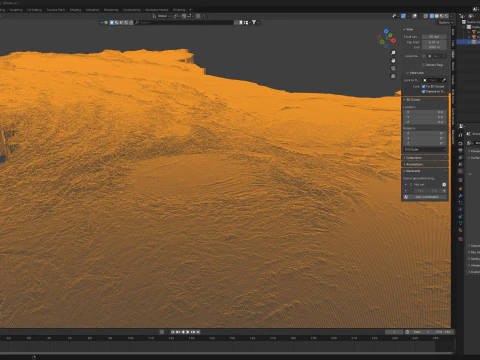Click snapping magnet icon in header

tap(184, 16)
